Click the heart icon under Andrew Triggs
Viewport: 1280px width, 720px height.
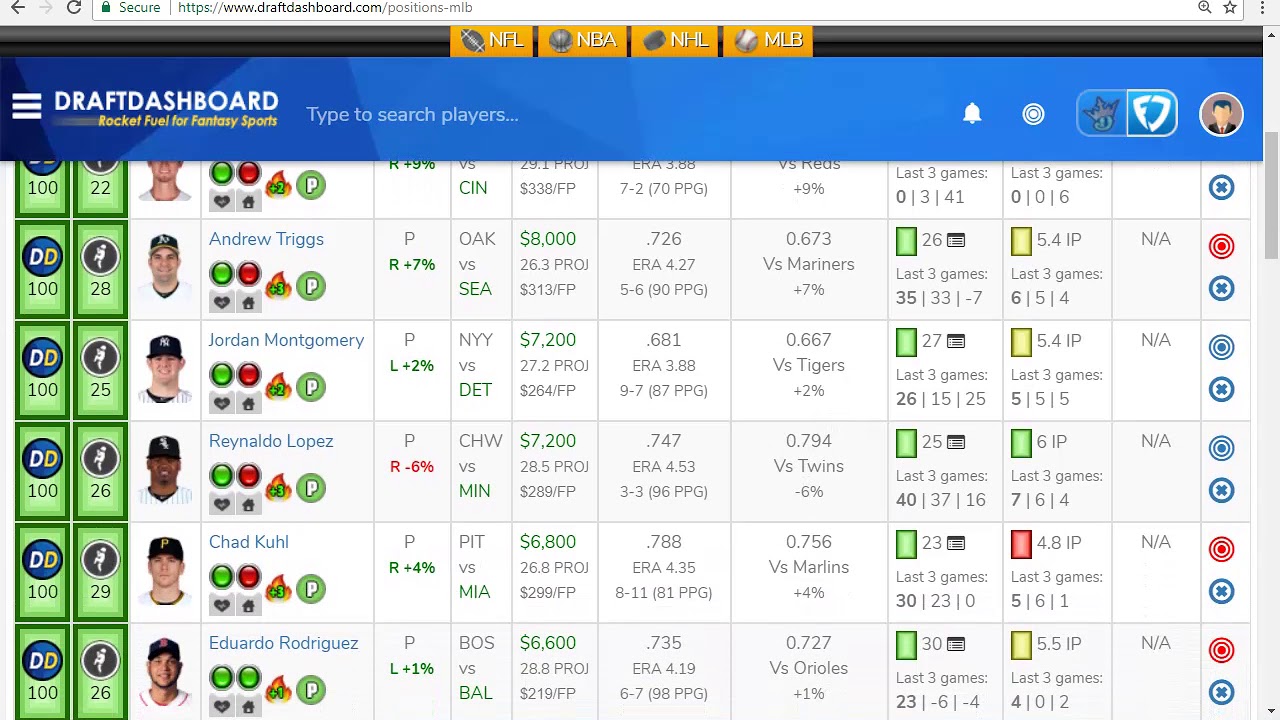(222, 302)
